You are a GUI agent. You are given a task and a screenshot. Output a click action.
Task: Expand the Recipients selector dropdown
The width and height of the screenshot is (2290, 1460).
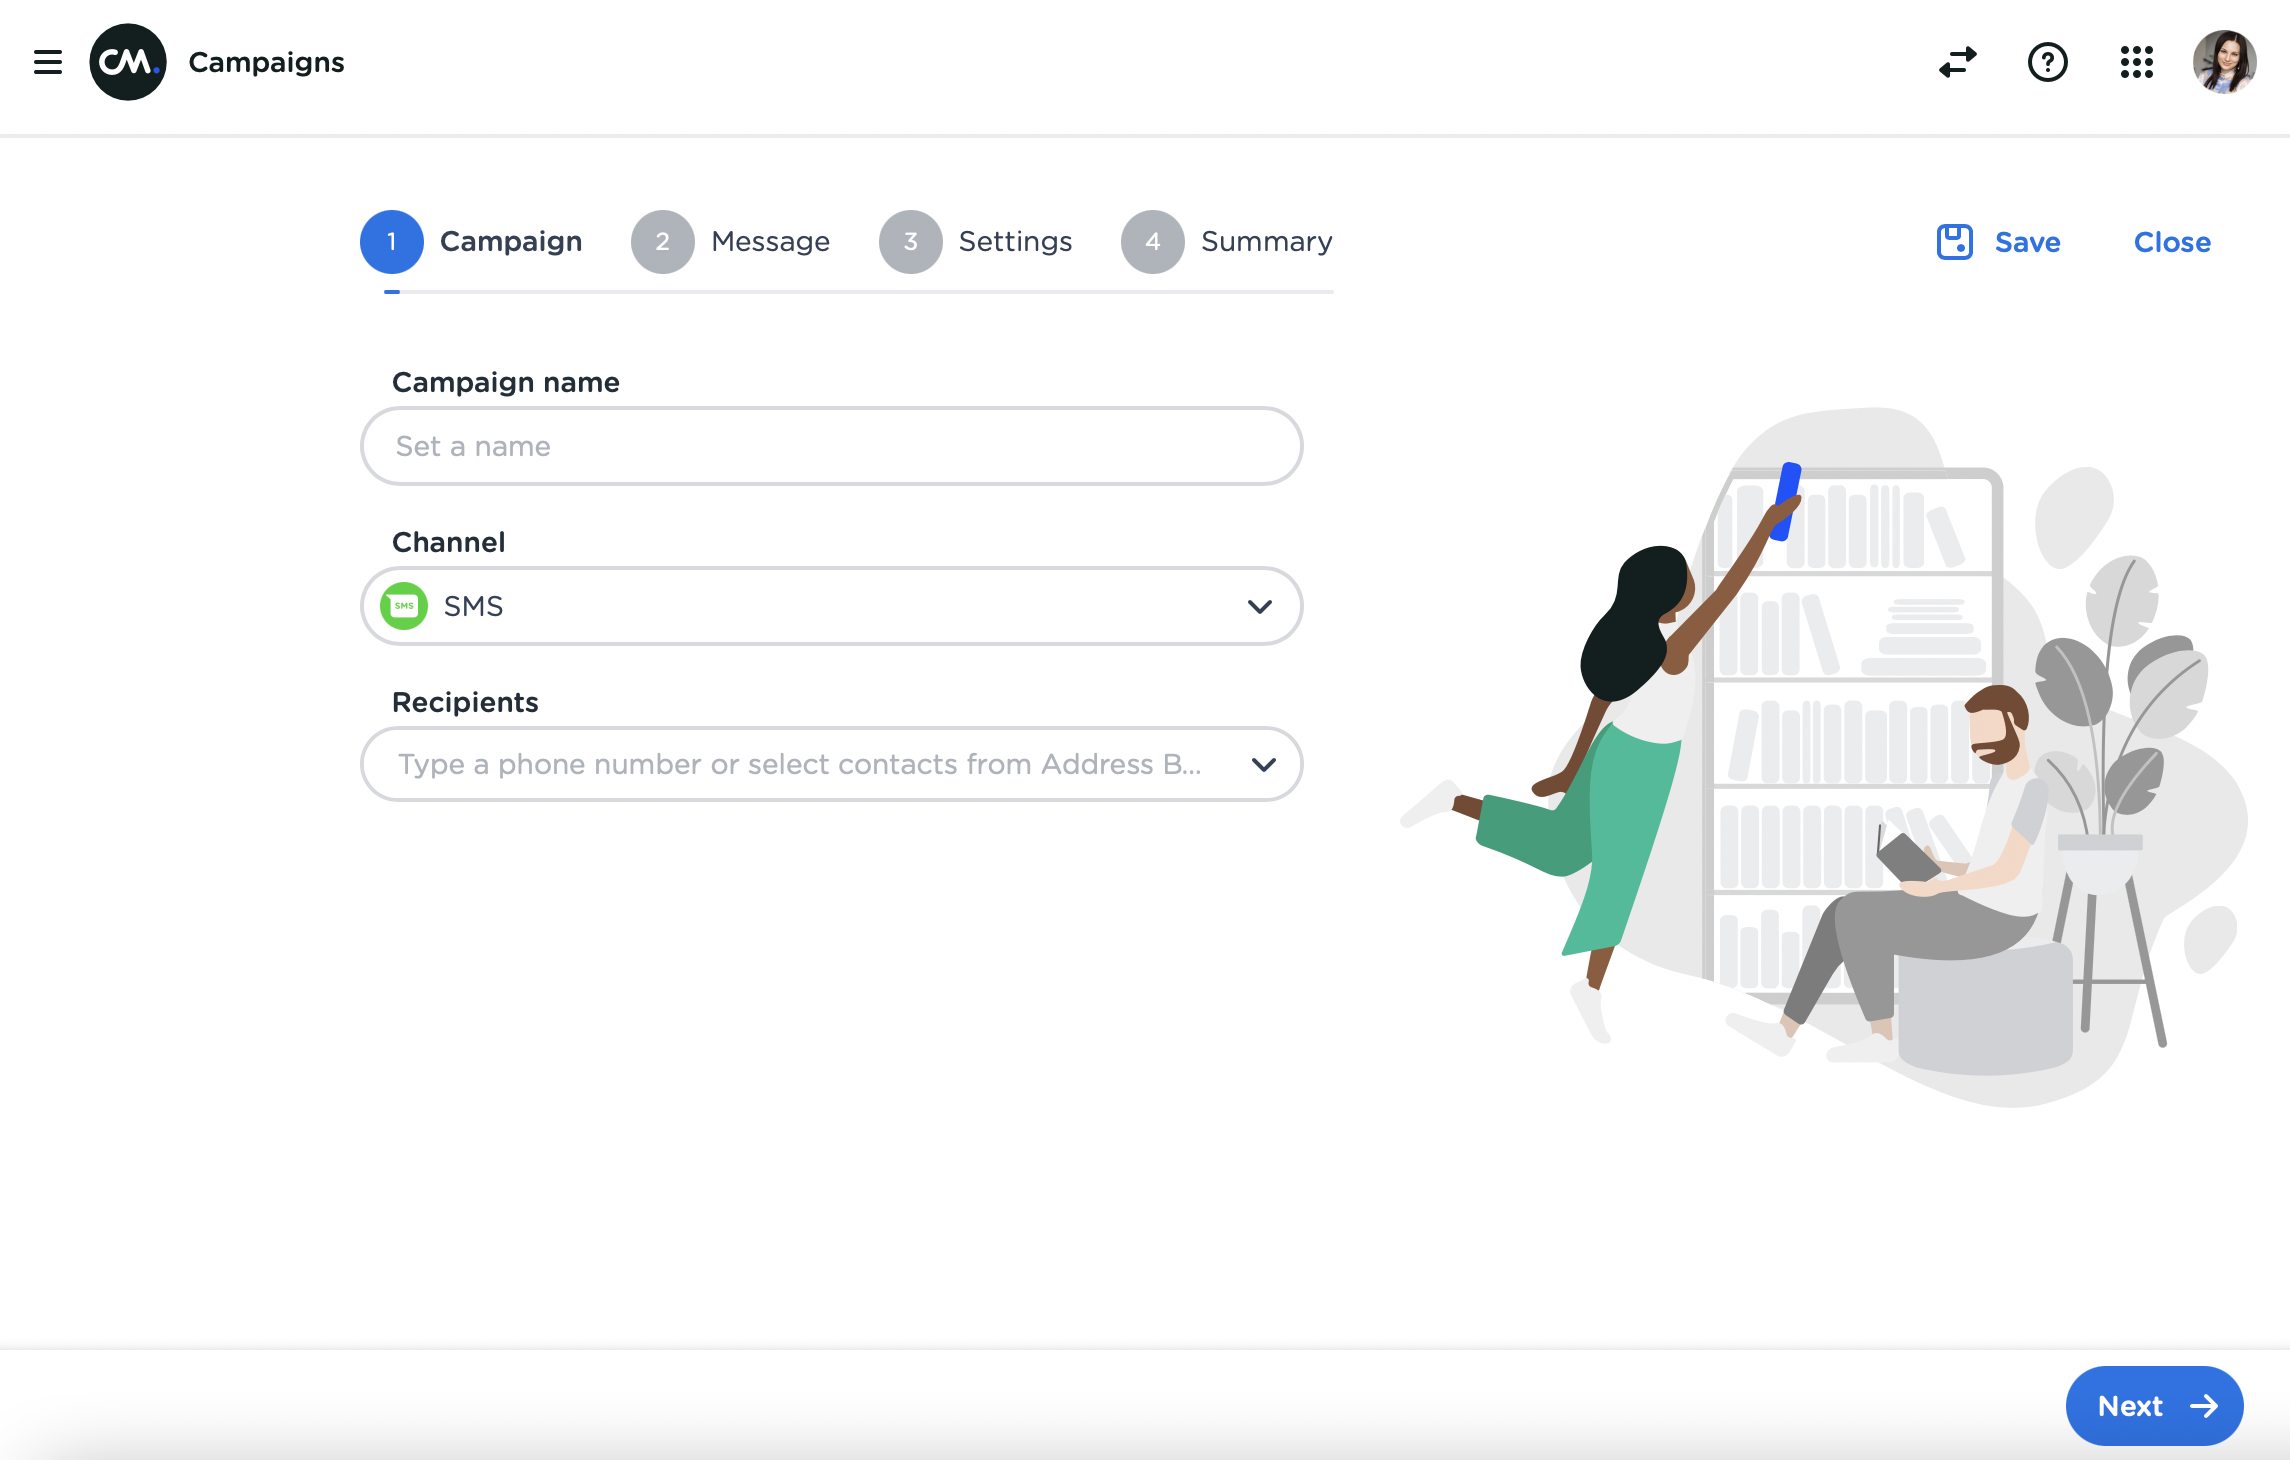pos(1264,763)
